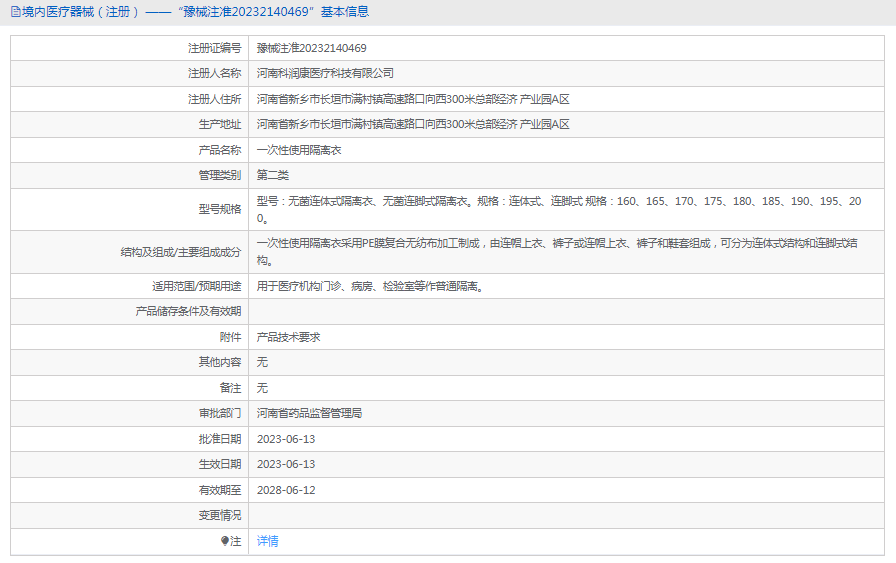The width and height of the screenshot is (896, 563).
Task: Click the 型号规格 label
Action: click(x=220, y=209)
